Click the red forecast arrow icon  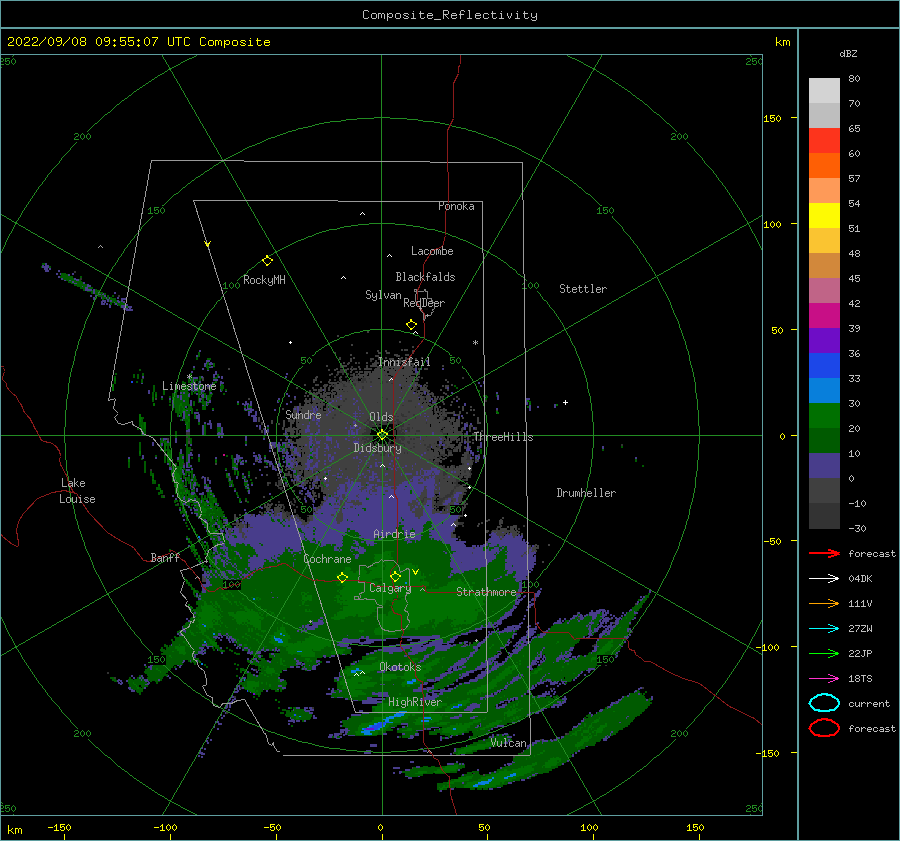[824, 553]
